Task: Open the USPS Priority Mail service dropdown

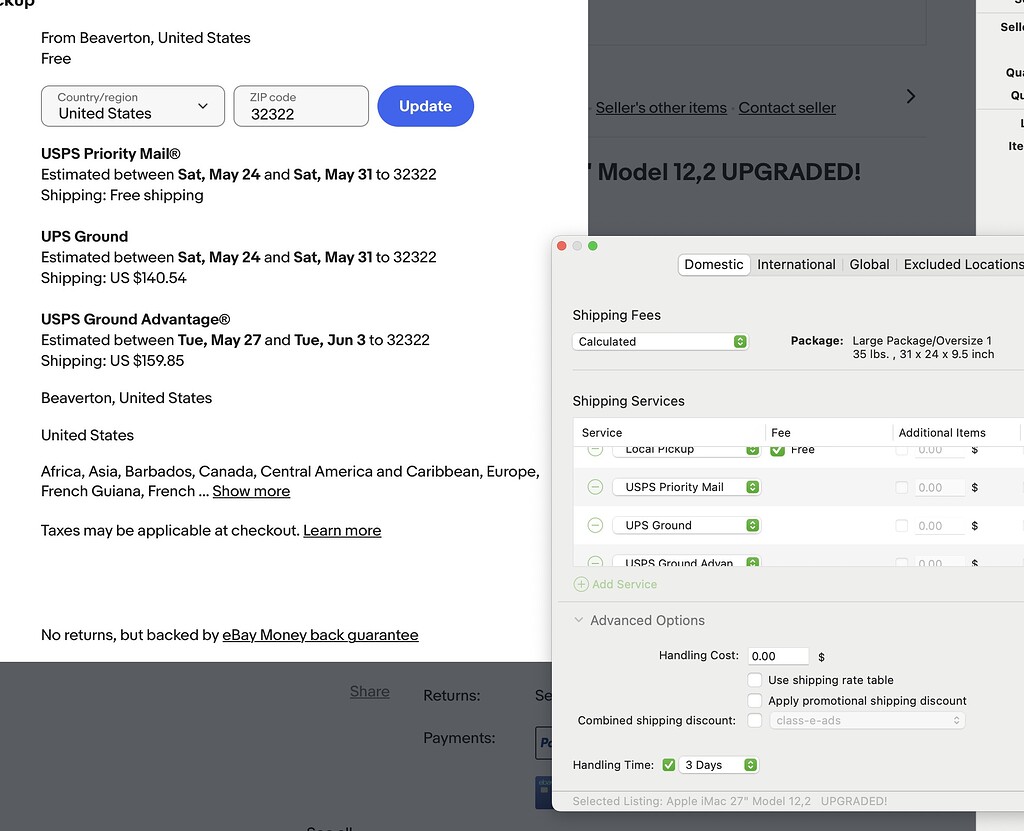Action: [x=686, y=487]
